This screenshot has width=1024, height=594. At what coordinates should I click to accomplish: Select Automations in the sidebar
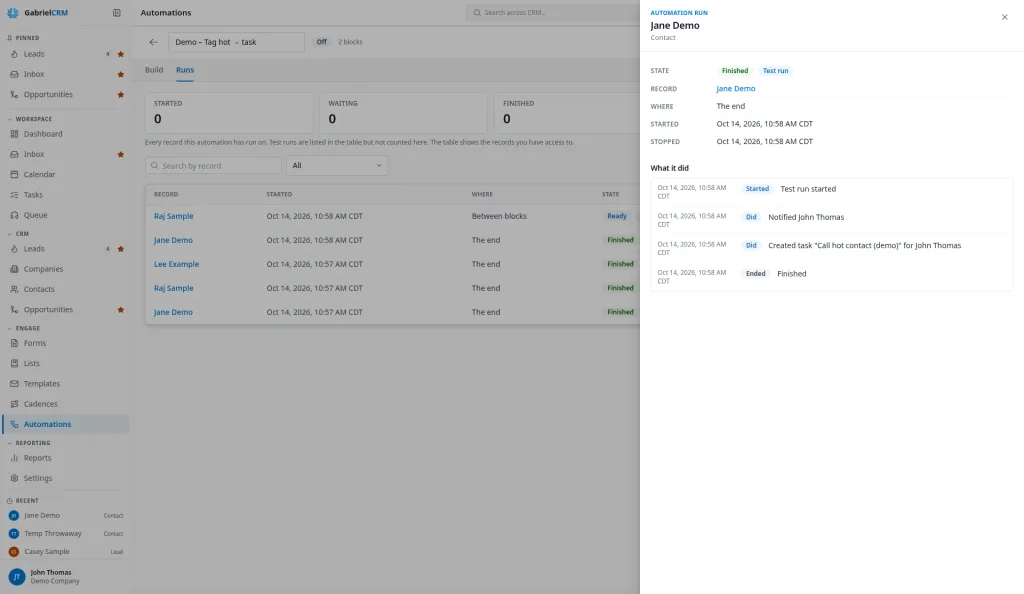point(66,424)
